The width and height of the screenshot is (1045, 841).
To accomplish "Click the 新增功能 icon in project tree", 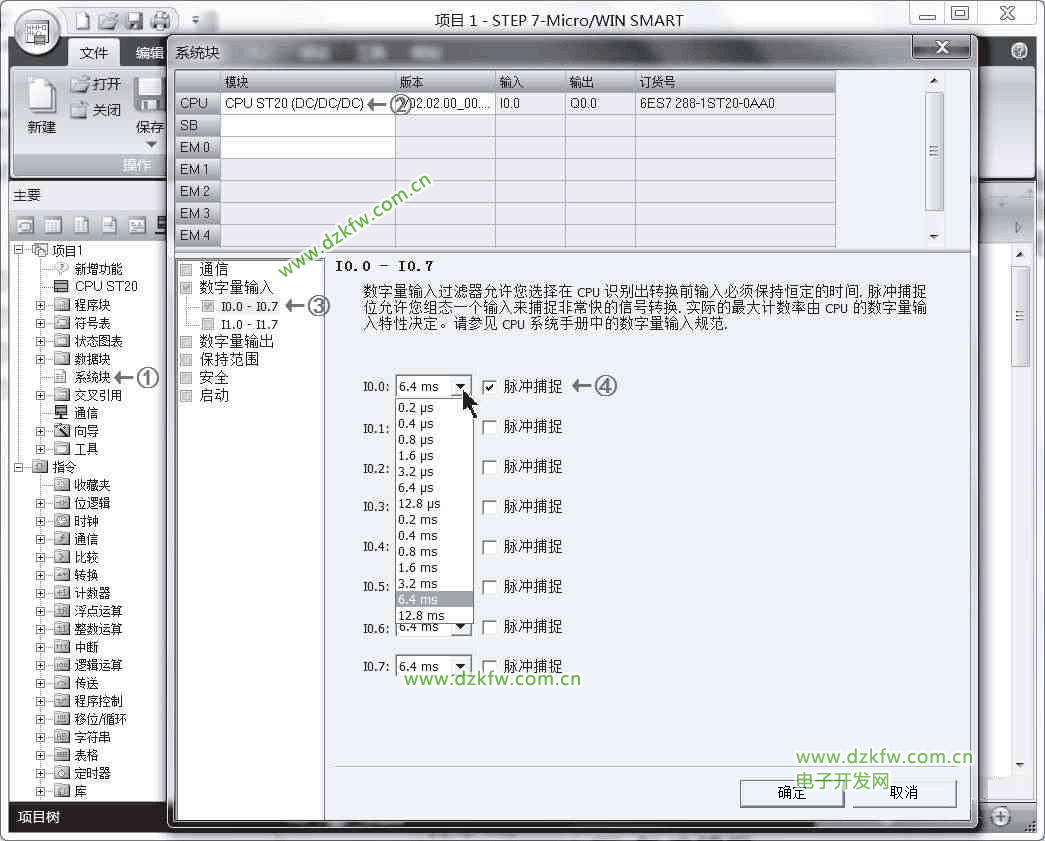I will pyautogui.click(x=62, y=269).
